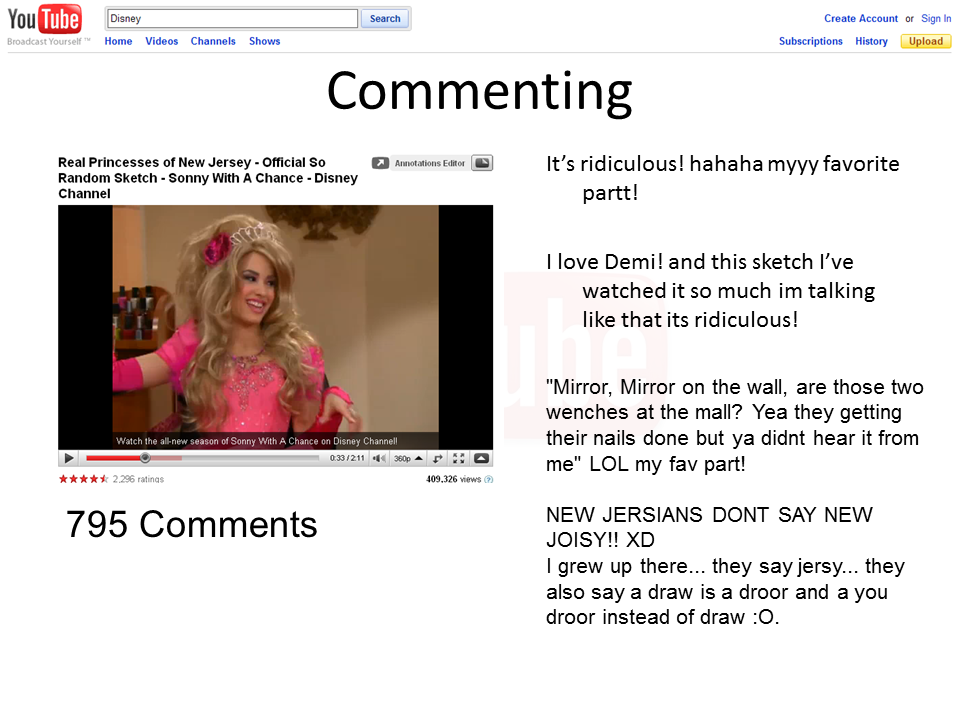This screenshot has width=960, height=720.
Task: Click the play button on the video player
Action: click(x=70, y=458)
